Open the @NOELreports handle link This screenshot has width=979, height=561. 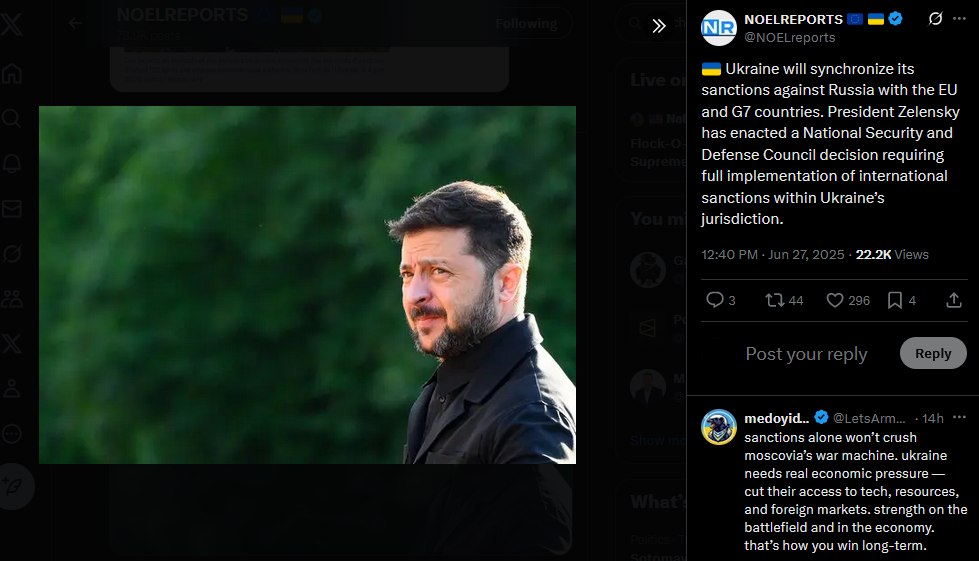point(789,37)
